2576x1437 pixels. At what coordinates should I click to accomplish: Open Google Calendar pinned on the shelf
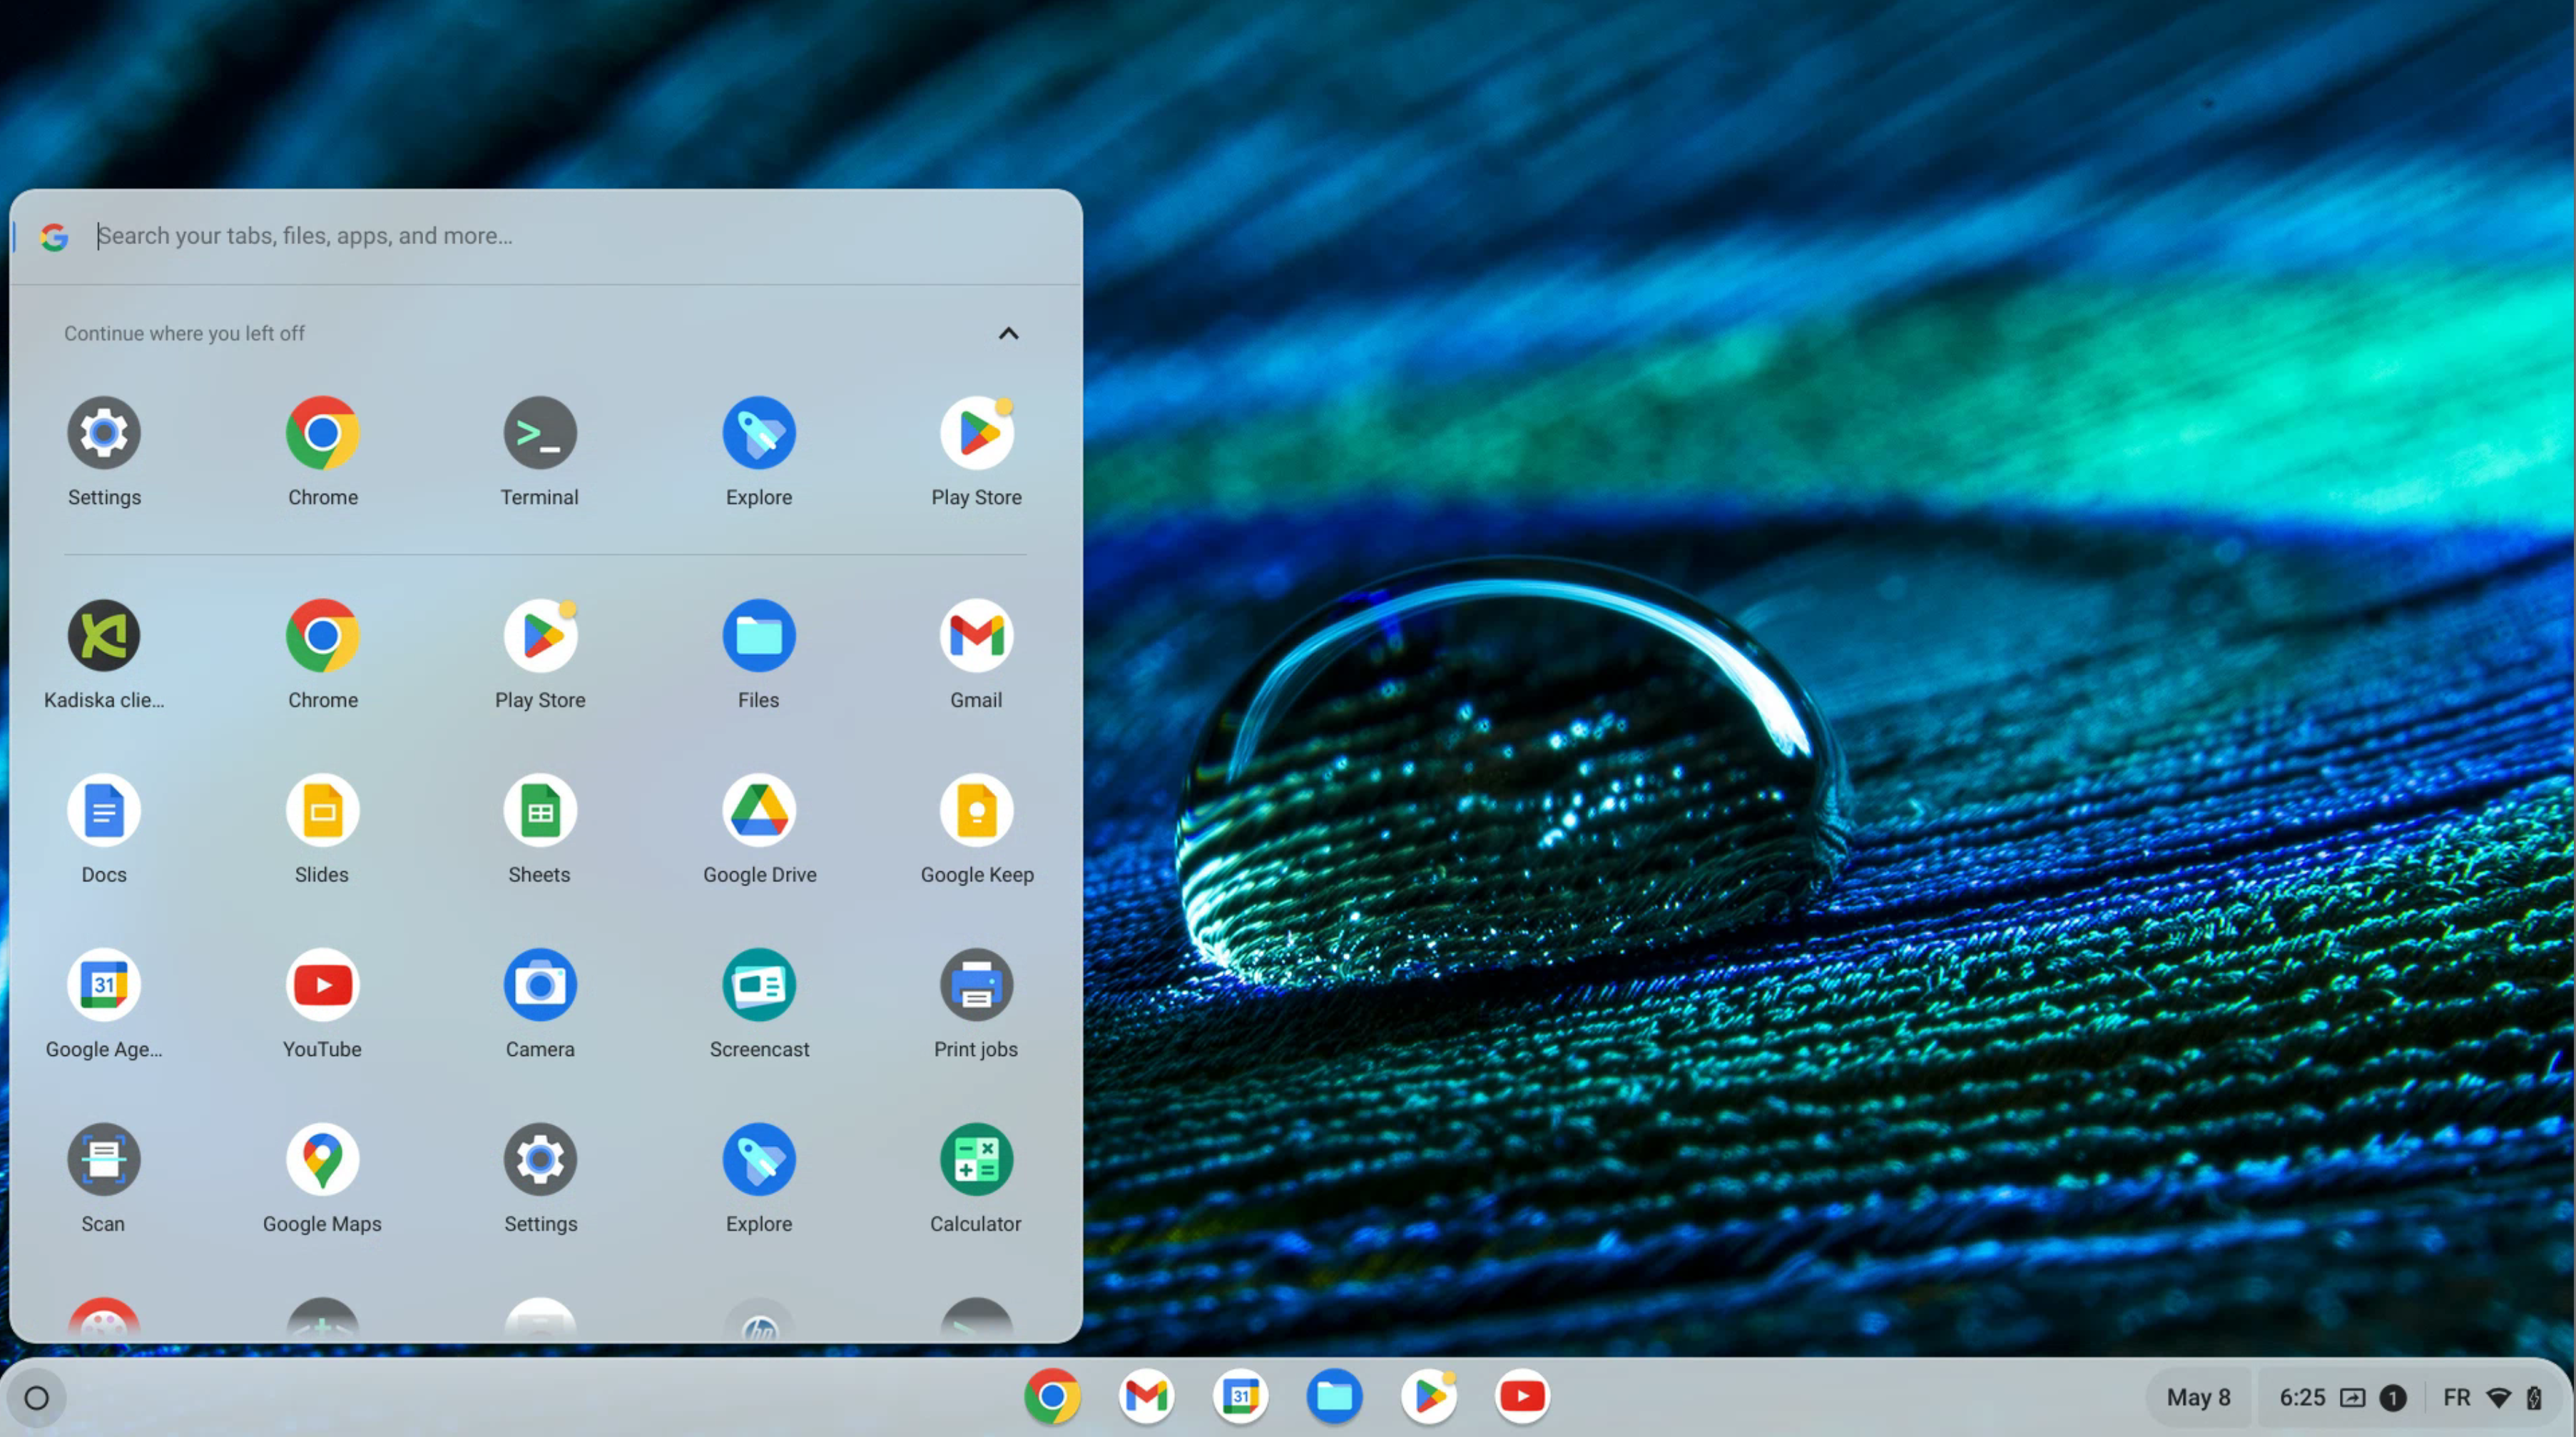[x=1240, y=1396]
